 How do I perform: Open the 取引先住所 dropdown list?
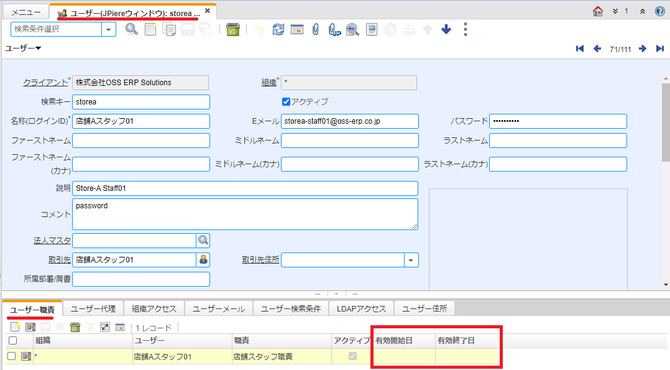click(x=411, y=260)
